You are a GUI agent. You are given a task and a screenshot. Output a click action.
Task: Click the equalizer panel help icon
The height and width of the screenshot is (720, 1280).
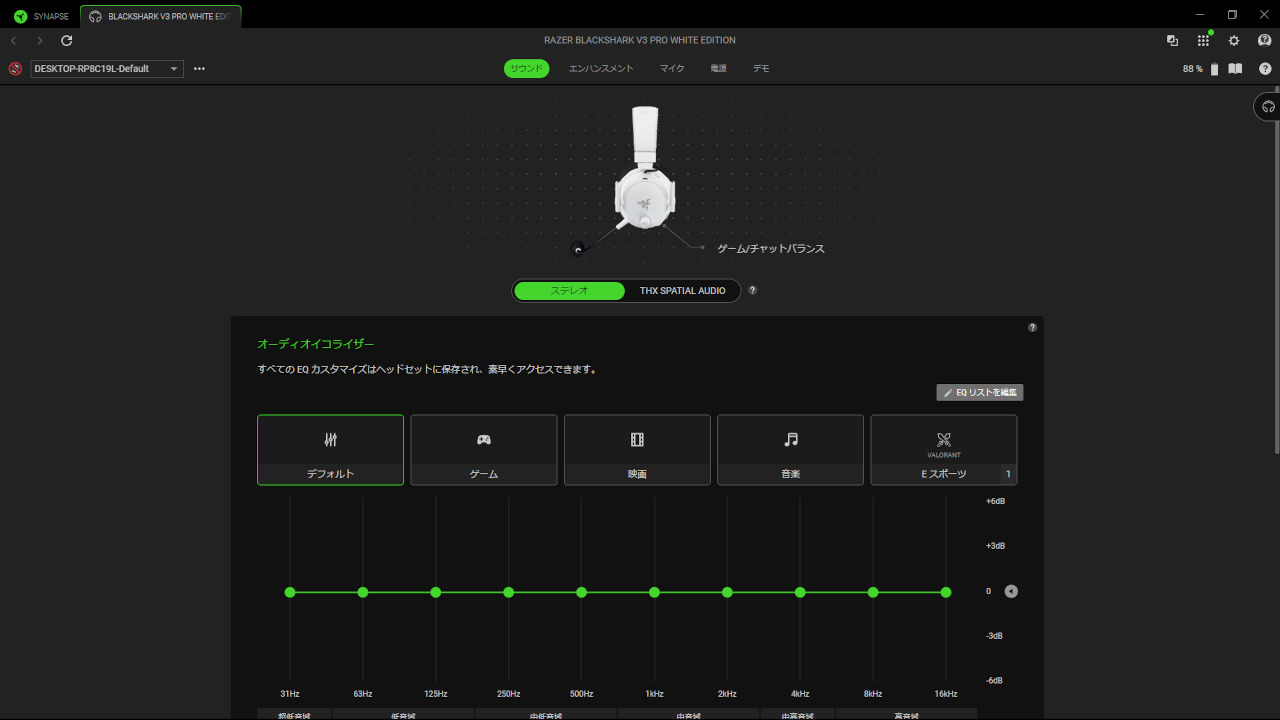point(1032,327)
